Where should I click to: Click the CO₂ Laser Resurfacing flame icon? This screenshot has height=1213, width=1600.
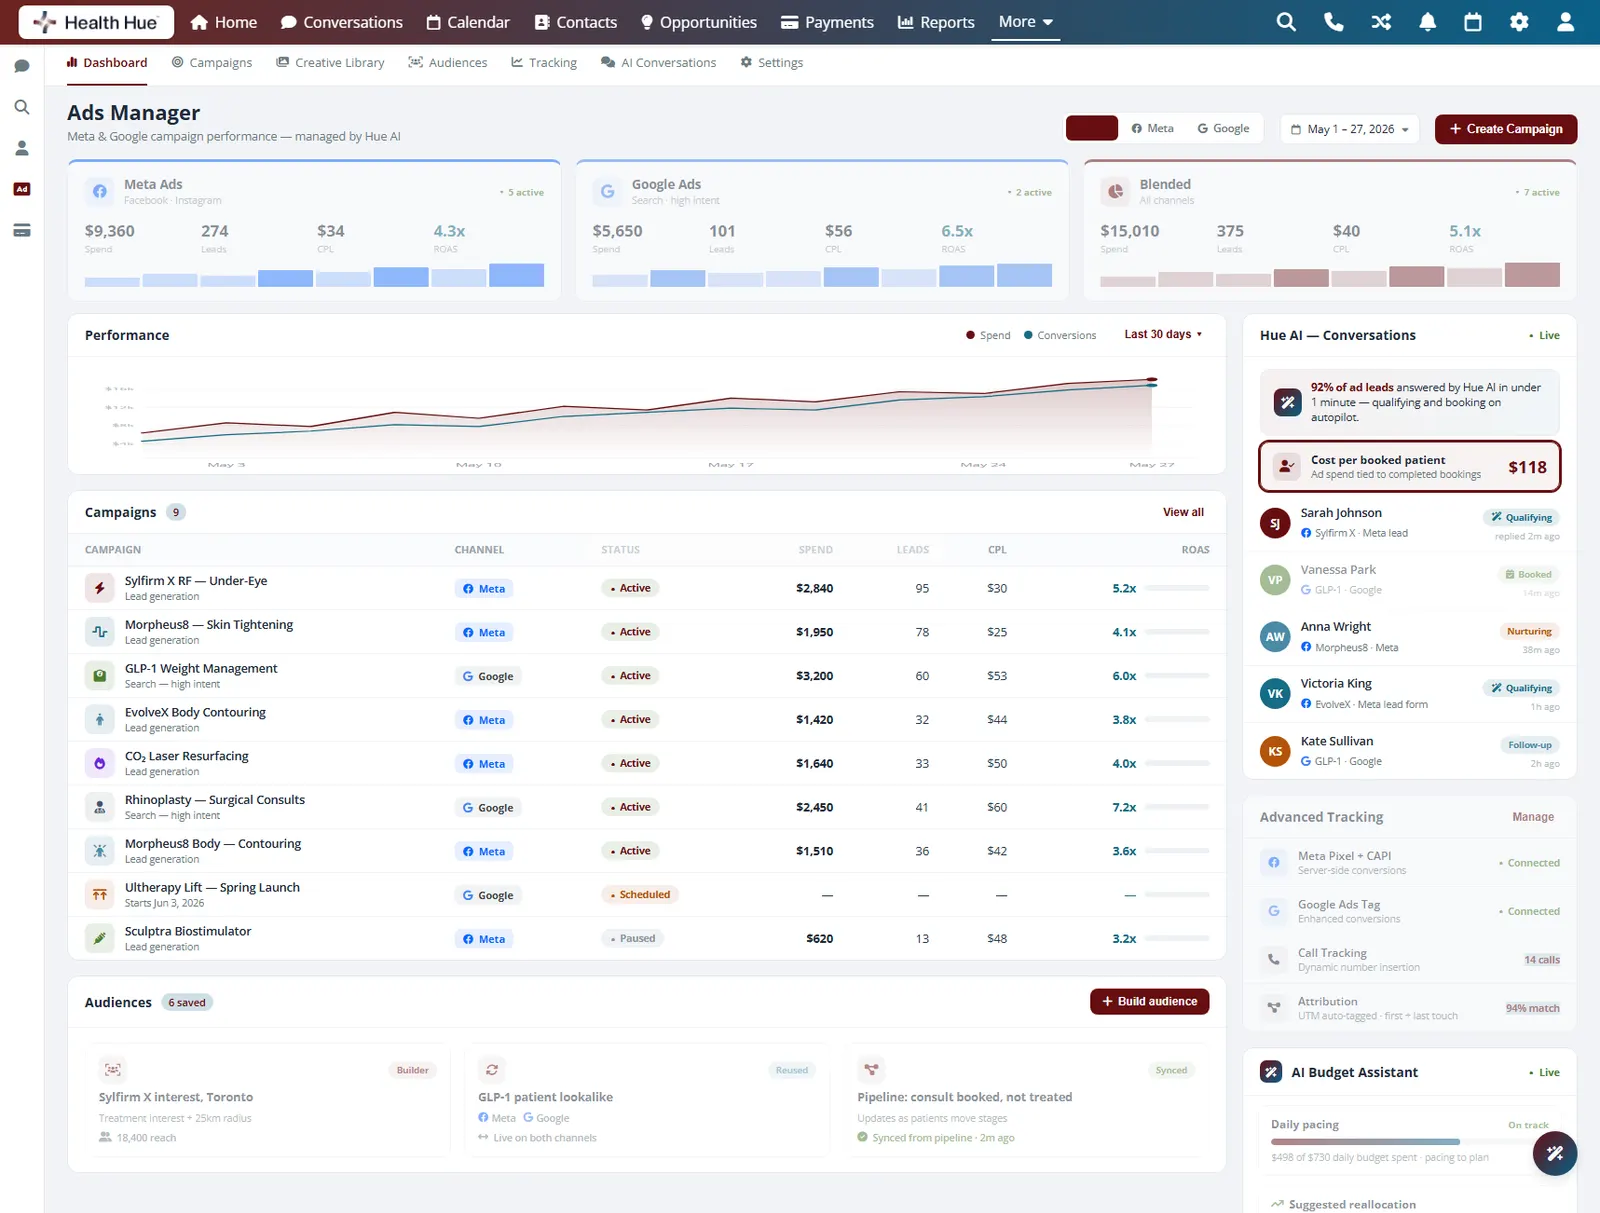click(x=99, y=763)
